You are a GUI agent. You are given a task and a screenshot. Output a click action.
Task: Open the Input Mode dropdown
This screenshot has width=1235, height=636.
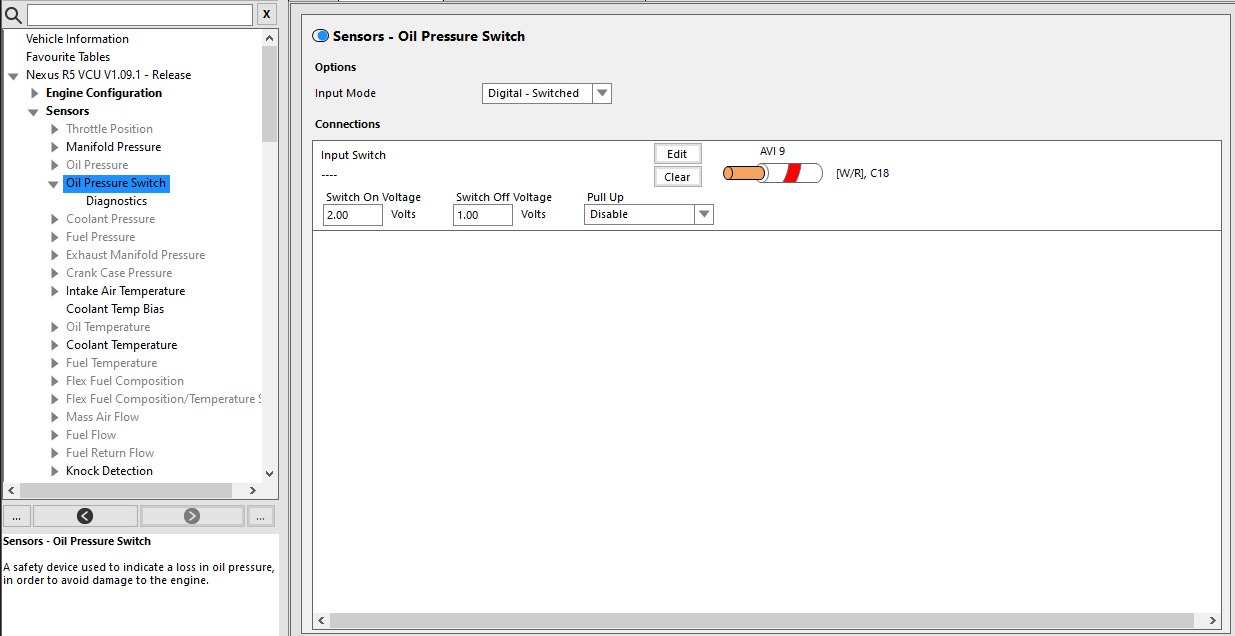click(601, 93)
